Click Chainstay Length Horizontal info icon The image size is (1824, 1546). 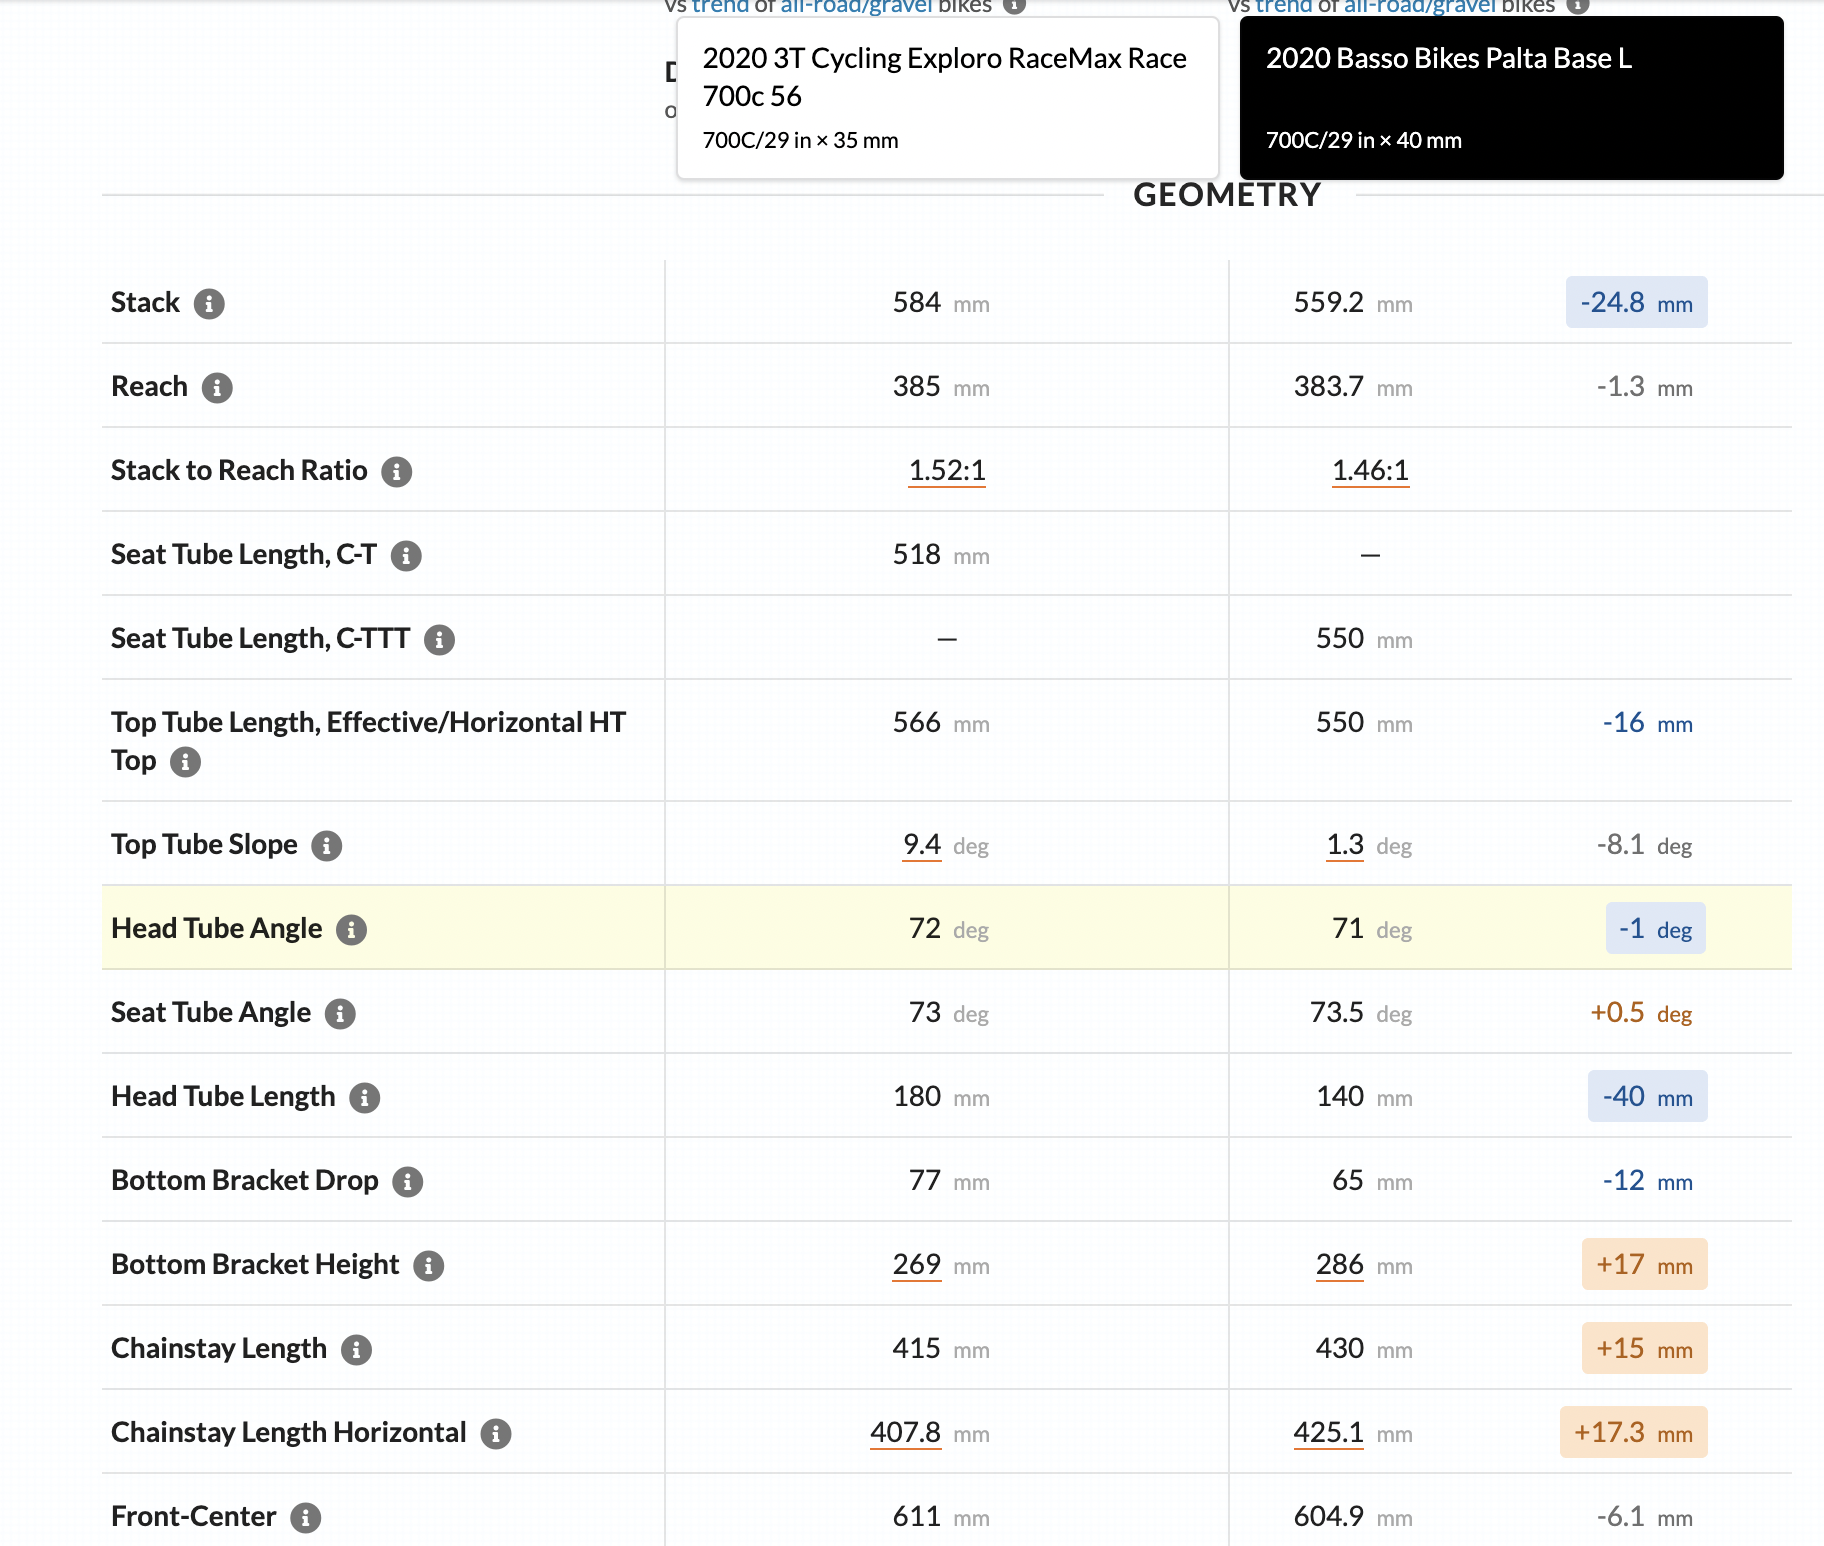[x=496, y=1434]
